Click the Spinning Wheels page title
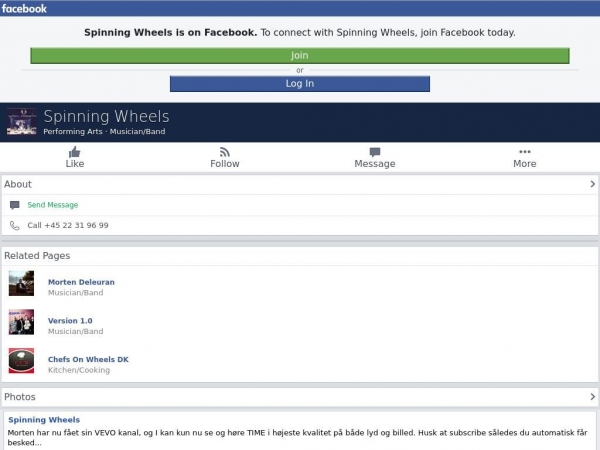 tap(106, 116)
